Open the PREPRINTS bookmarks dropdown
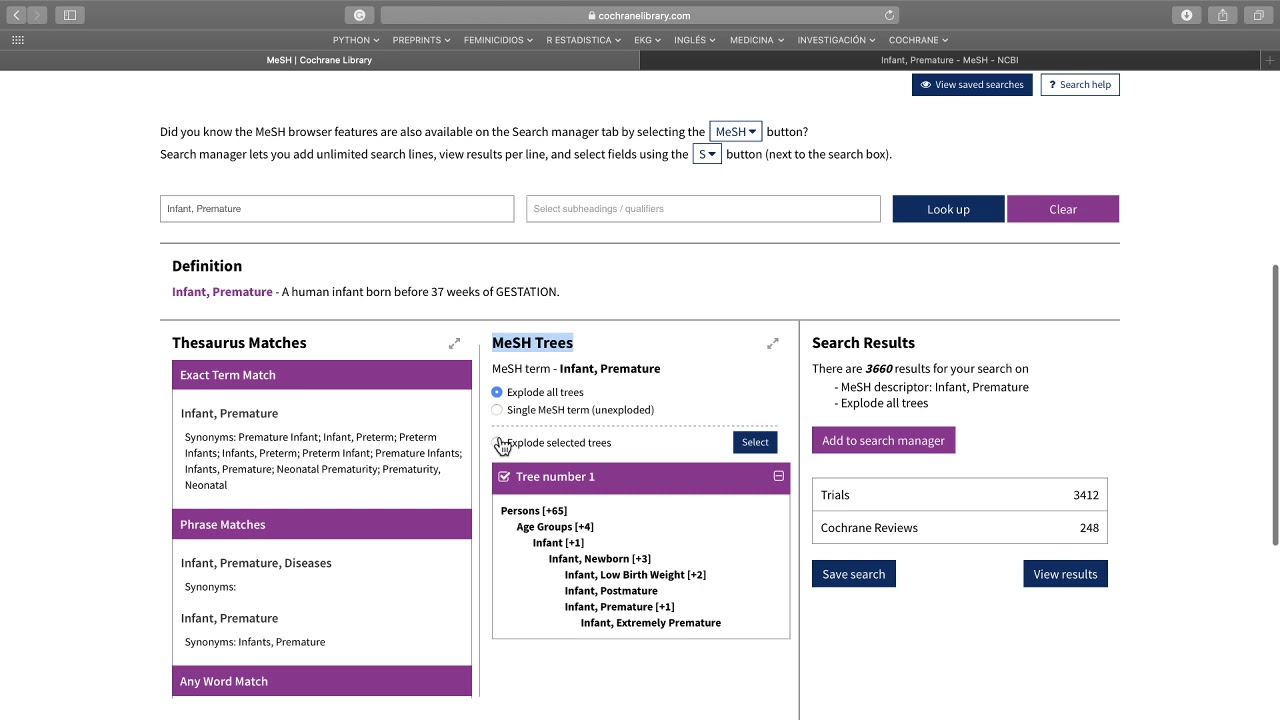 point(421,40)
